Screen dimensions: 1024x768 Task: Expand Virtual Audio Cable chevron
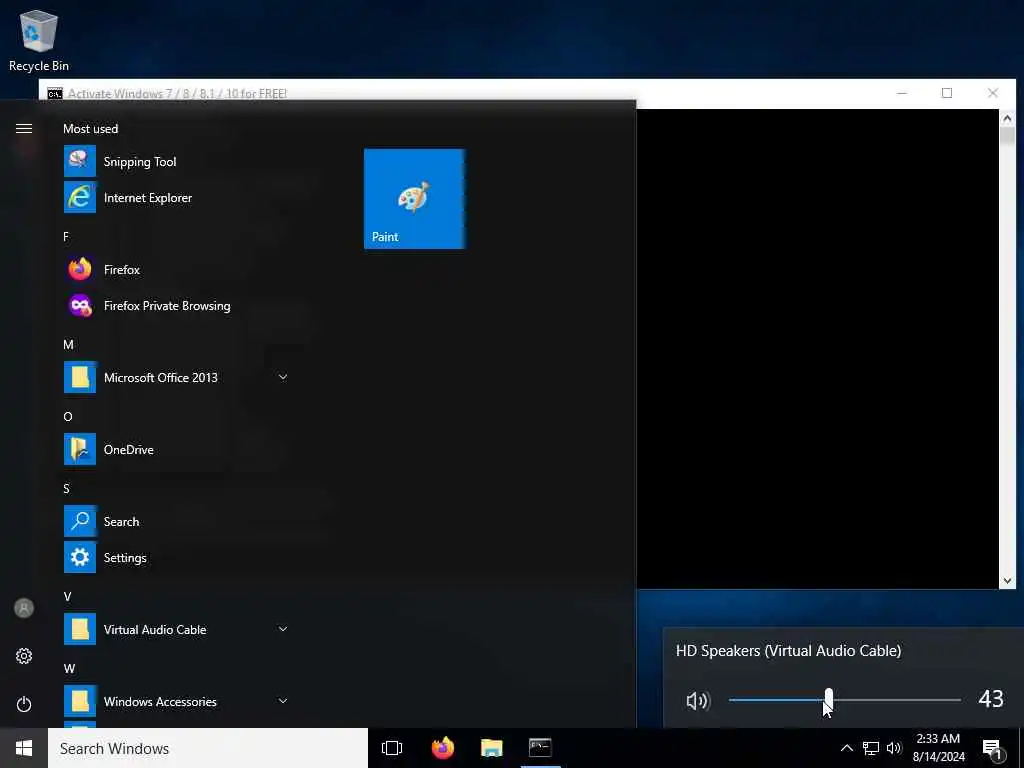tap(283, 629)
